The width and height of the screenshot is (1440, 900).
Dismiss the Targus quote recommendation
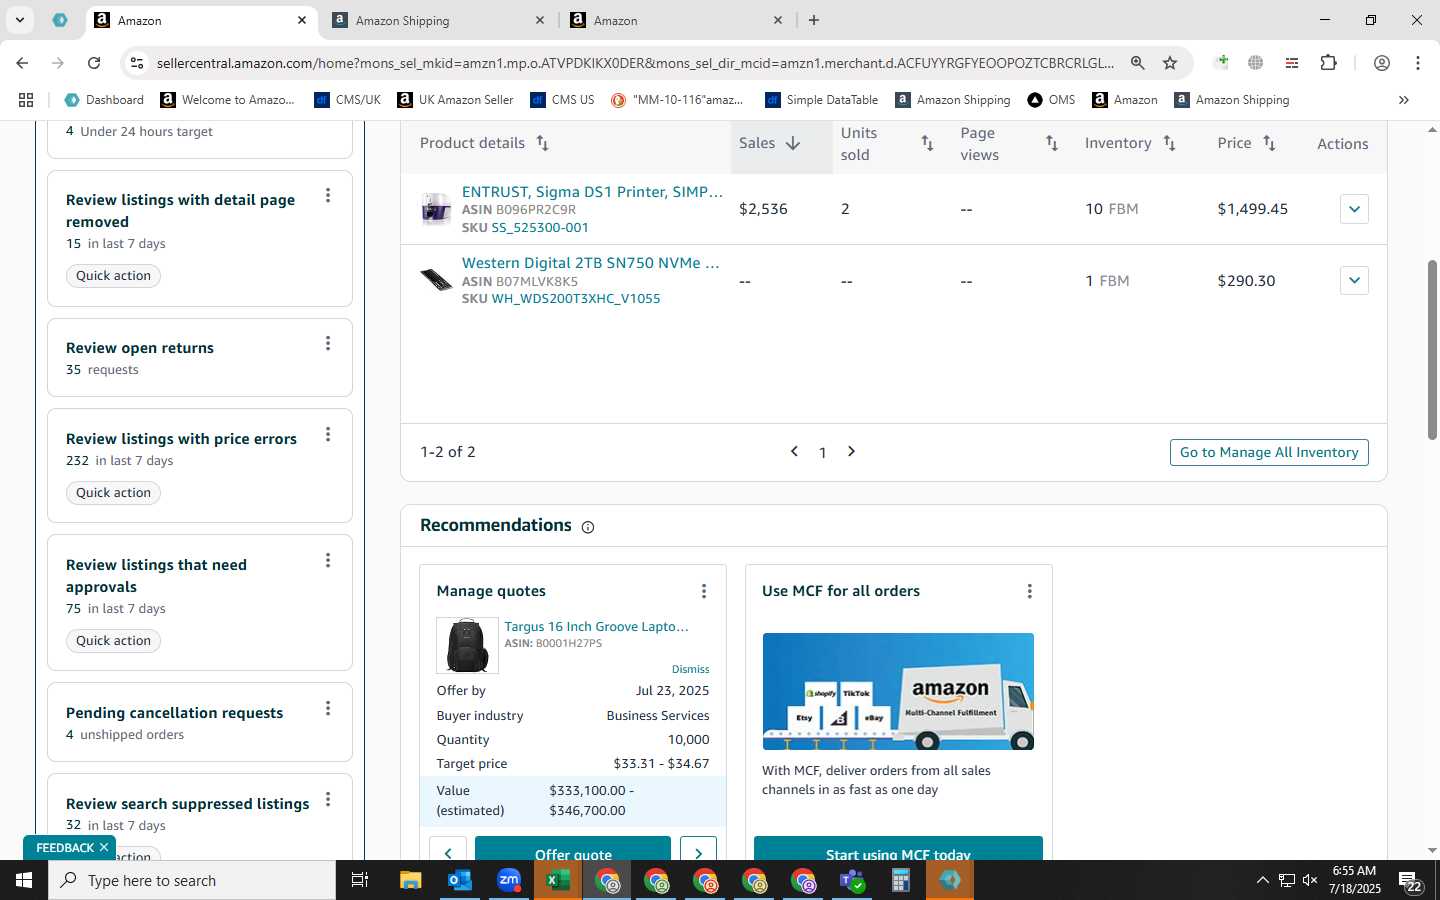pos(690,669)
